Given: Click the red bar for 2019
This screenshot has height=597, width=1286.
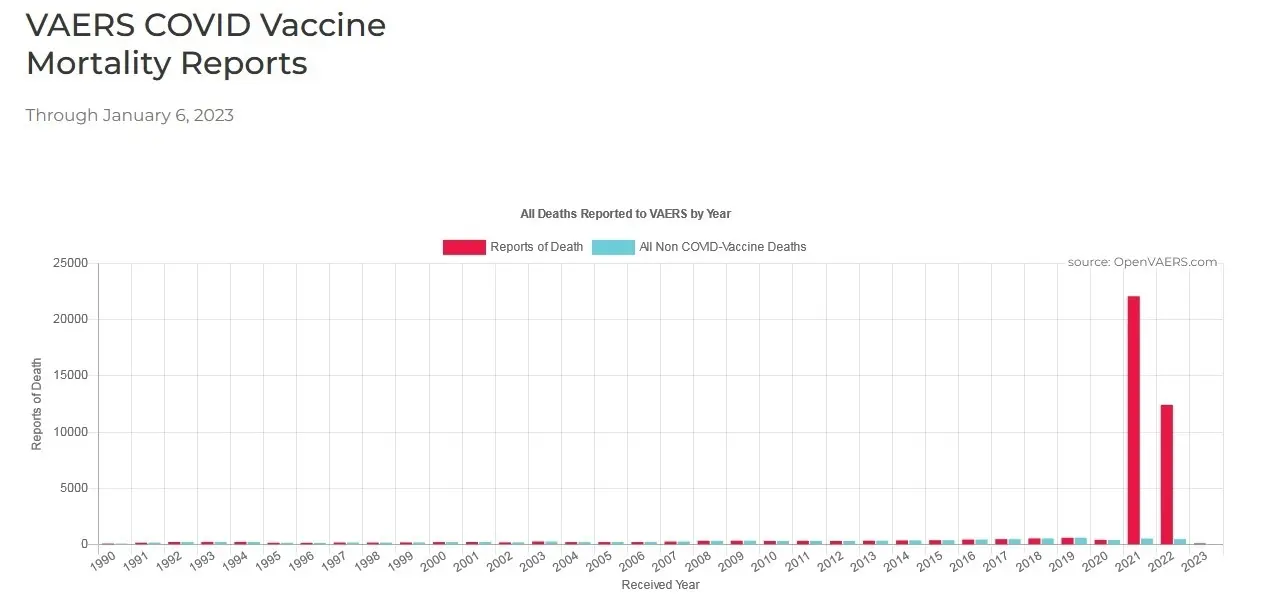Looking at the screenshot, I should [x=1067, y=540].
